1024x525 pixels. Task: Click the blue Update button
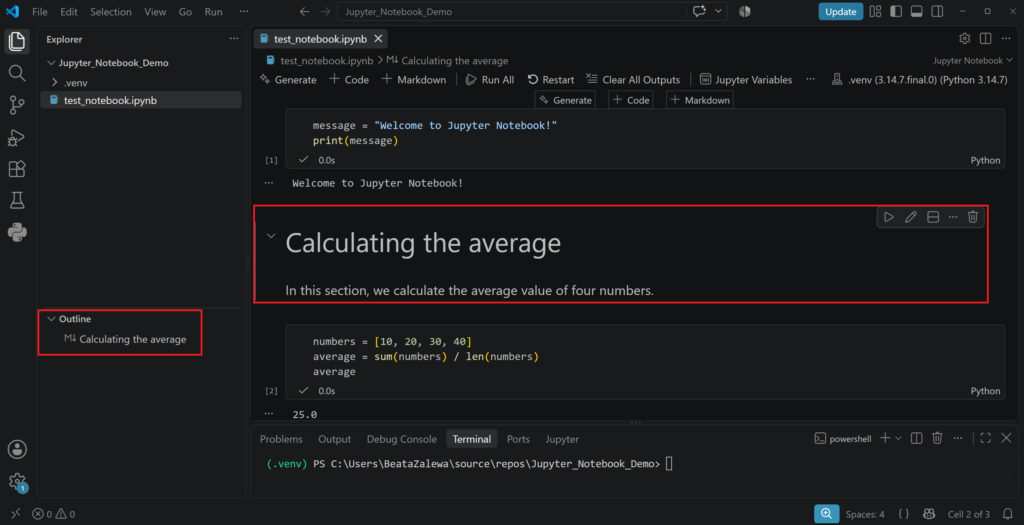tap(840, 12)
